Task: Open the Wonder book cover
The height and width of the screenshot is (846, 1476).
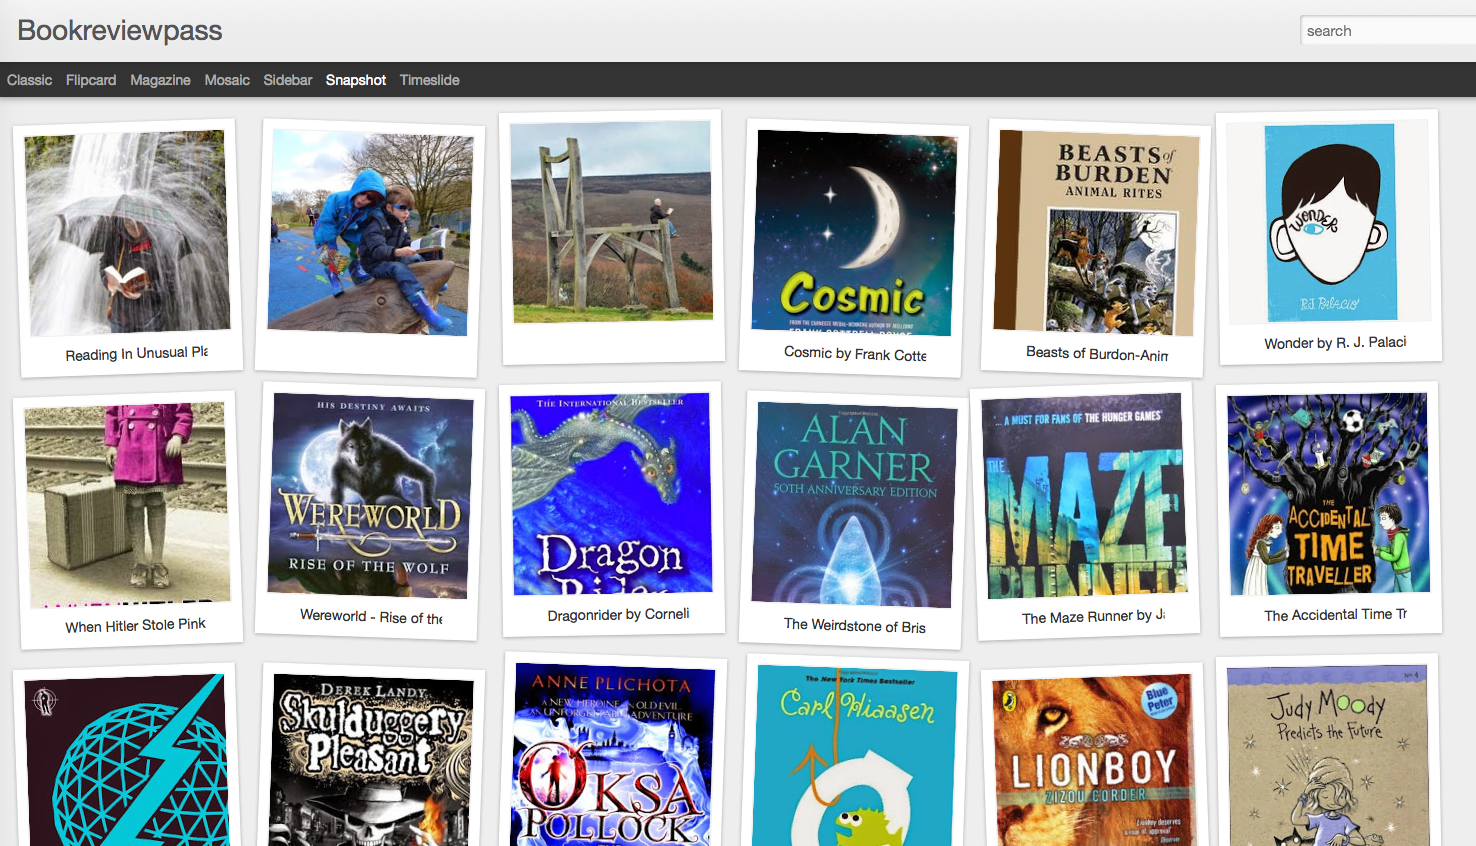Action: [x=1329, y=223]
